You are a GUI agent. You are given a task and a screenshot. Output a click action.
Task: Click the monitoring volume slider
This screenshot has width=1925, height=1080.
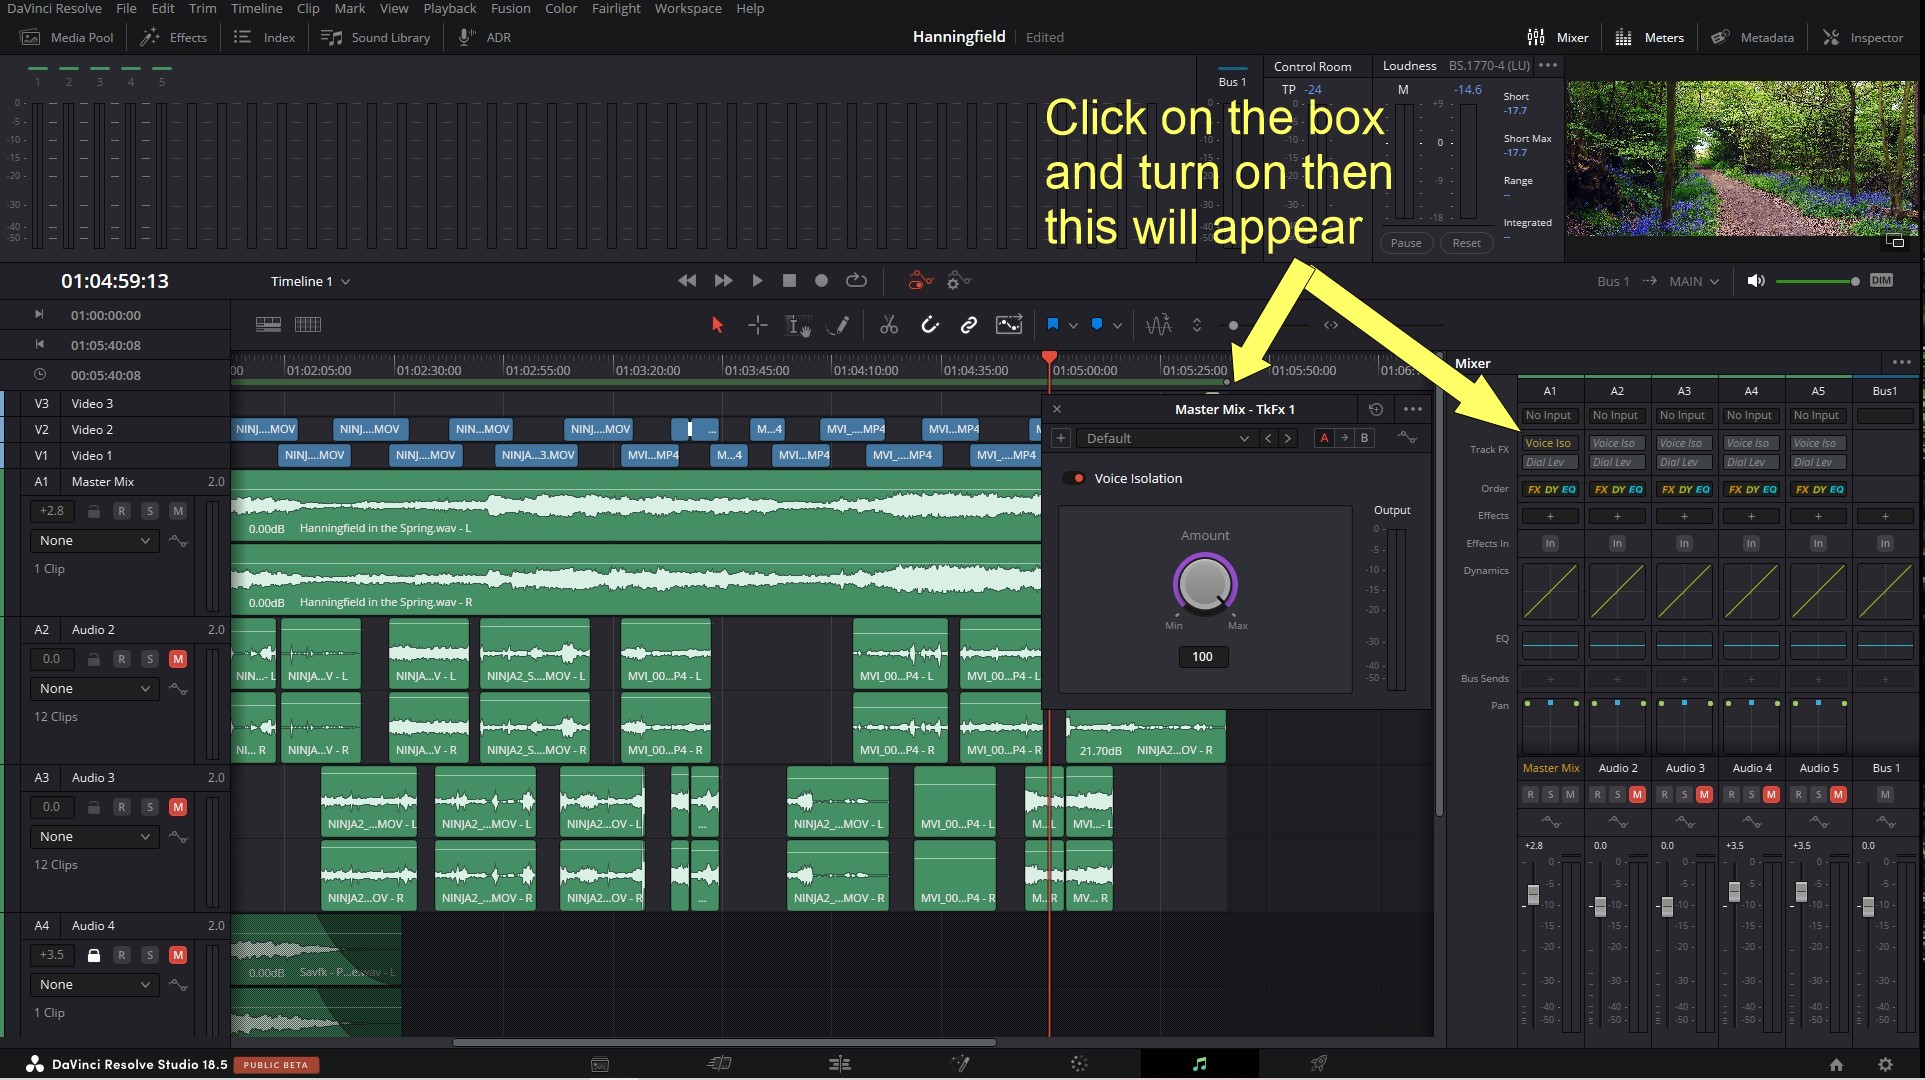[1817, 281]
